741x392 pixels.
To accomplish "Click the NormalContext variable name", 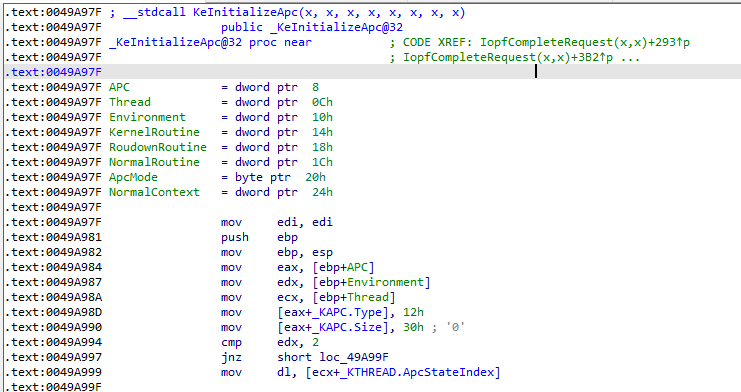I will pyautogui.click(x=155, y=192).
